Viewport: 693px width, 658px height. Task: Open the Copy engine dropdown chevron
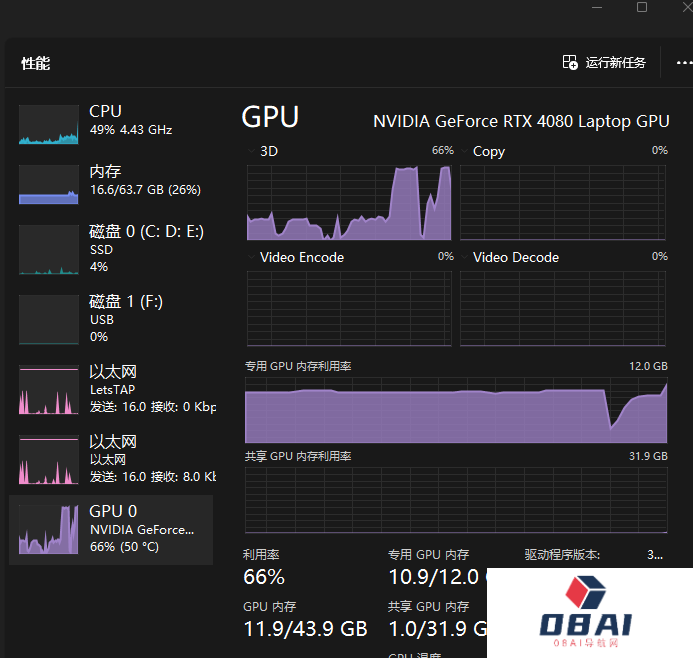pos(464,151)
